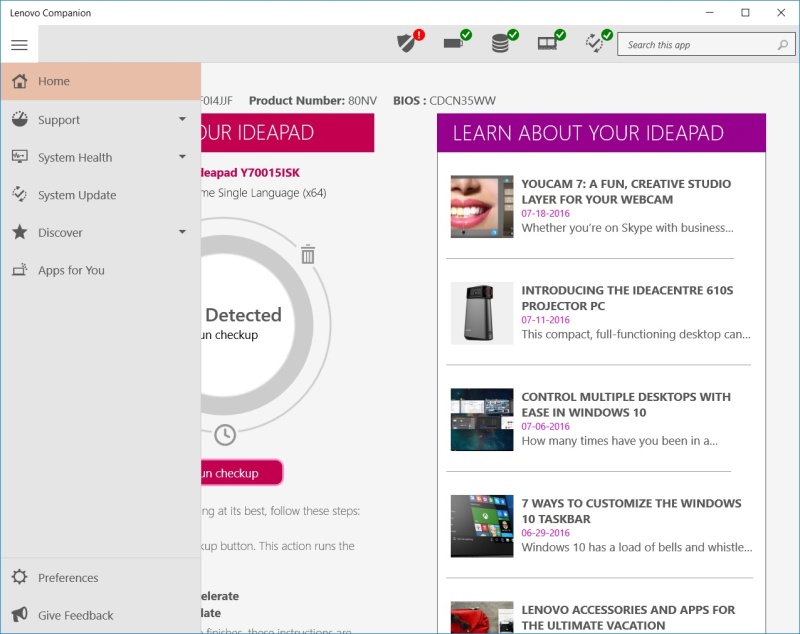The image size is (800, 634).
Task: Click the ideapad Y70015ISK model name
Action: pyautogui.click(x=251, y=173)
